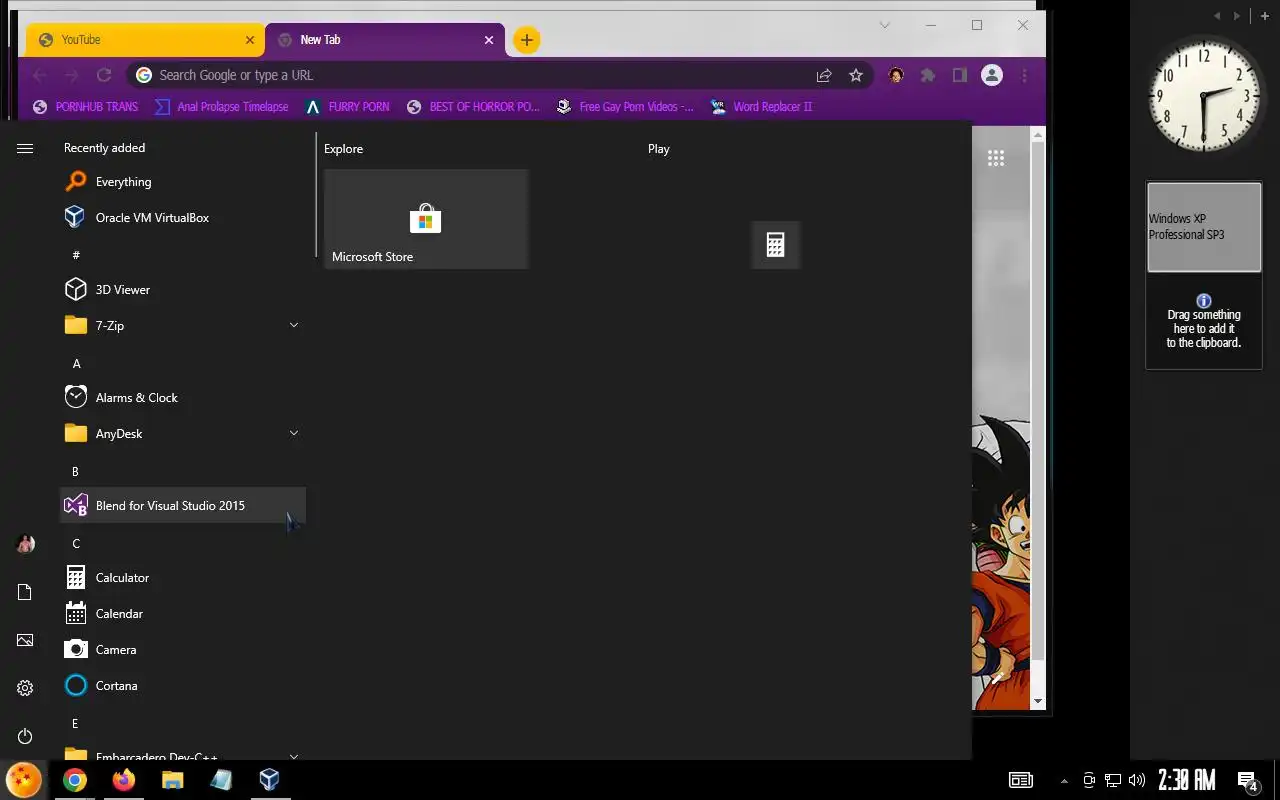Viewport: 1280px width, 800px height.
Task: Open the user account avatar in Start
Action: 25,544
